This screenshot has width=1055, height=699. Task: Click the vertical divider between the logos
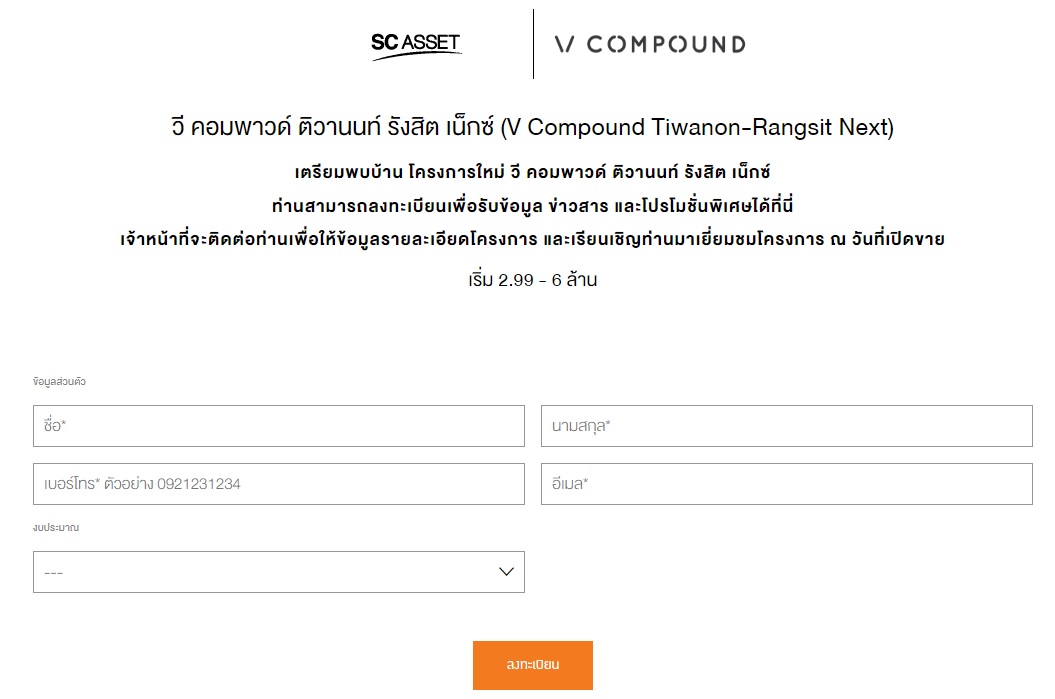point(533,44)
